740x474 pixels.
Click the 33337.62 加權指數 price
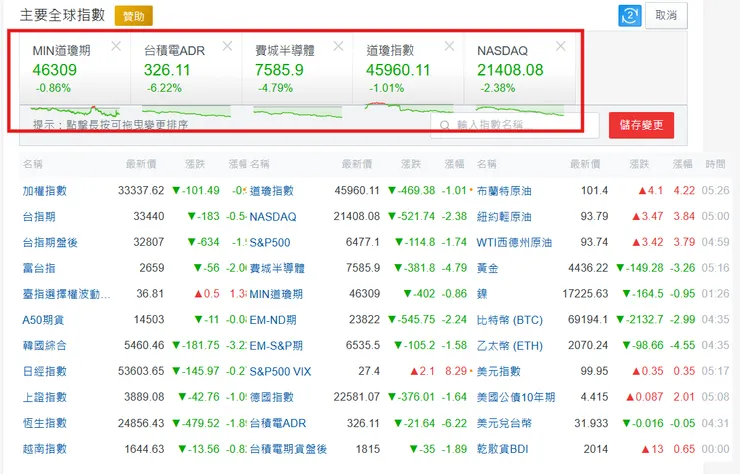tap(141, 191)
